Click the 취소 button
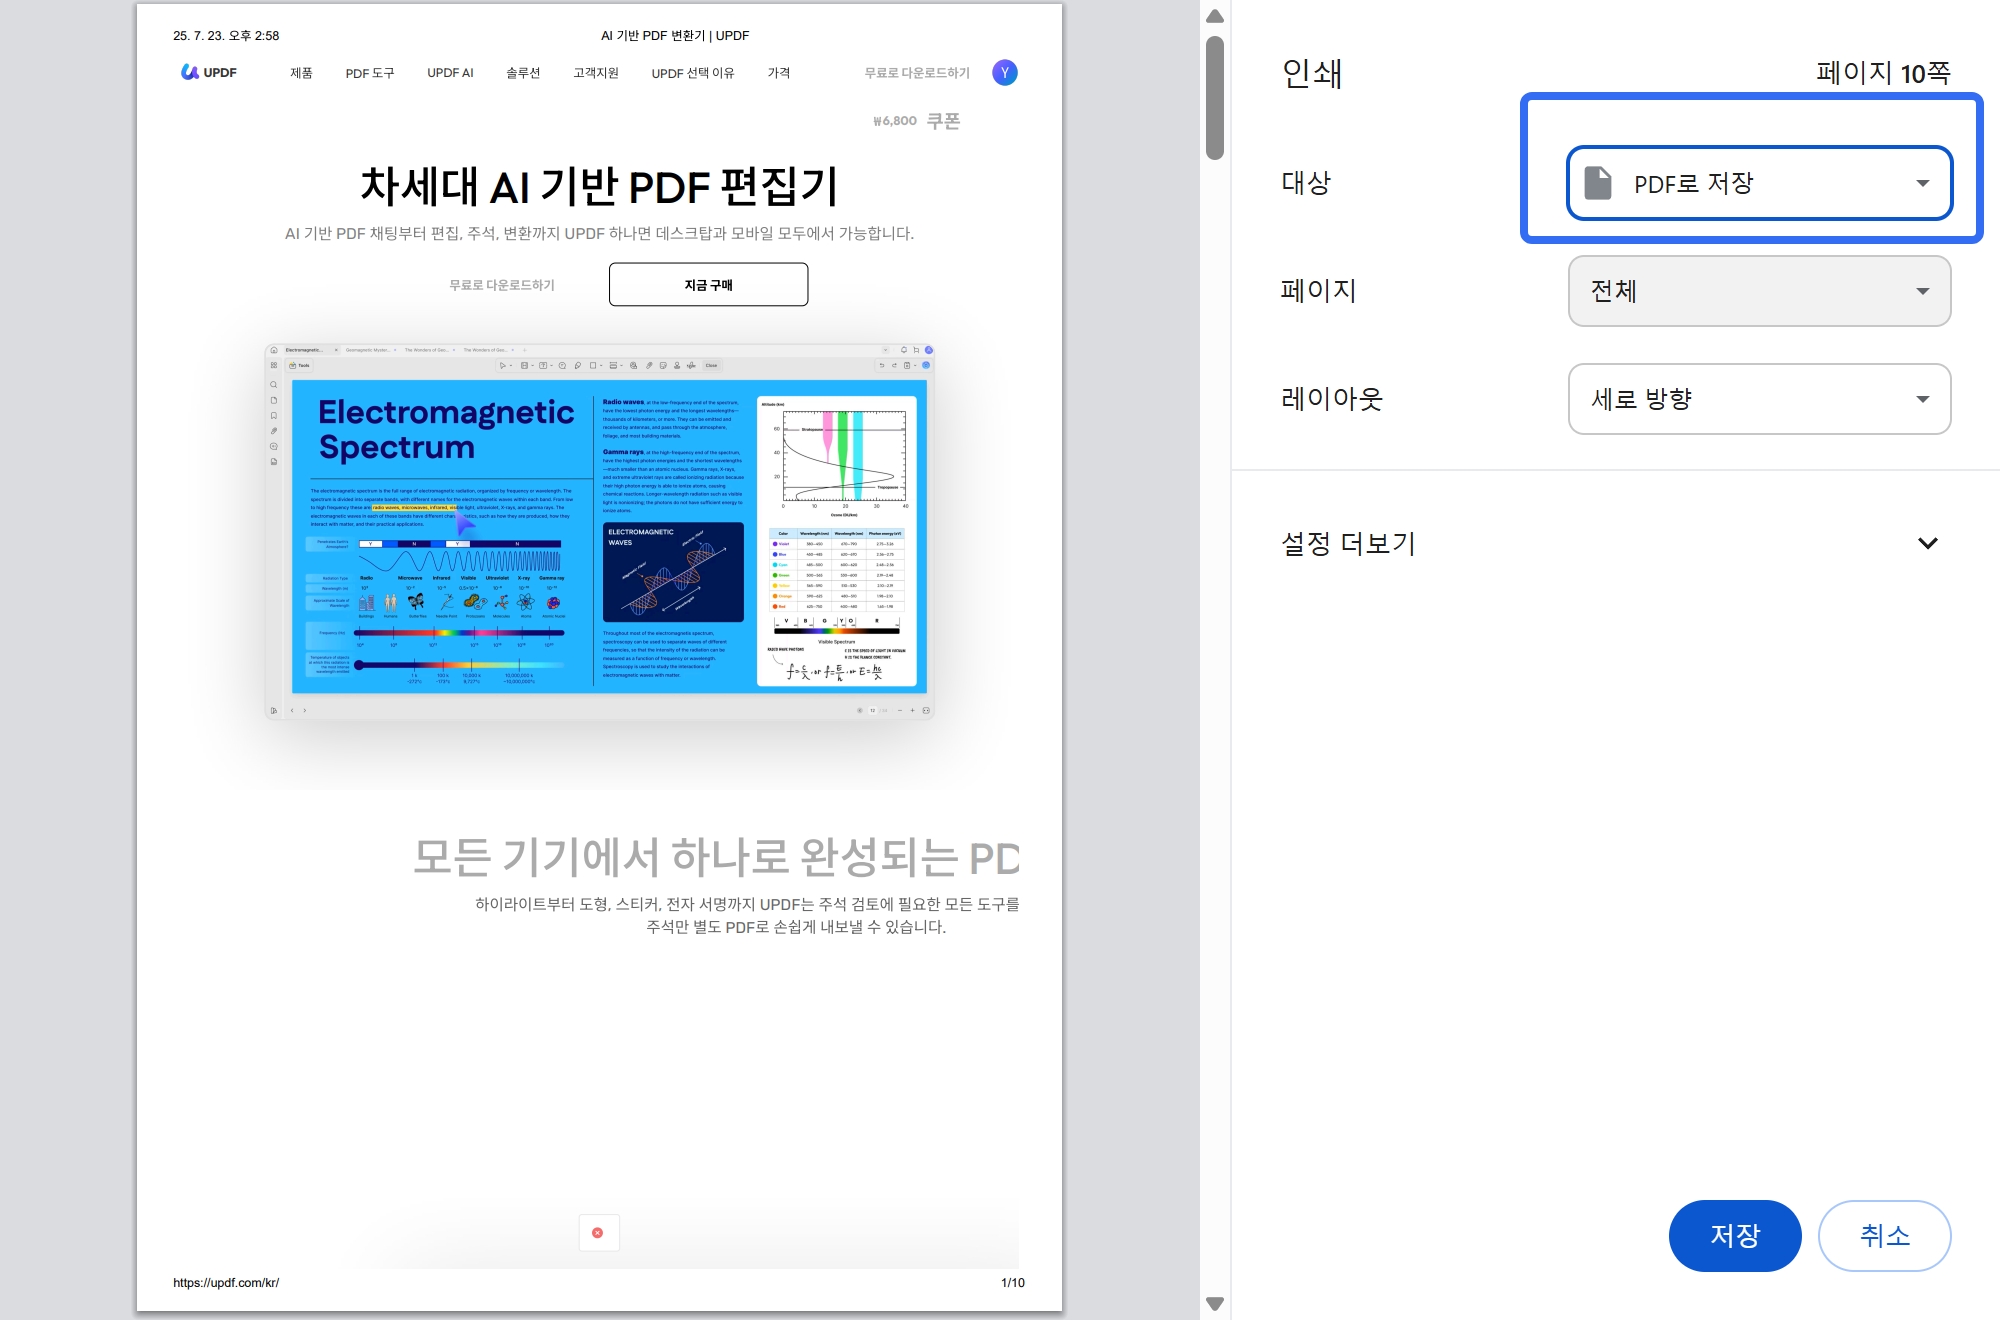 [1884, 1236]
